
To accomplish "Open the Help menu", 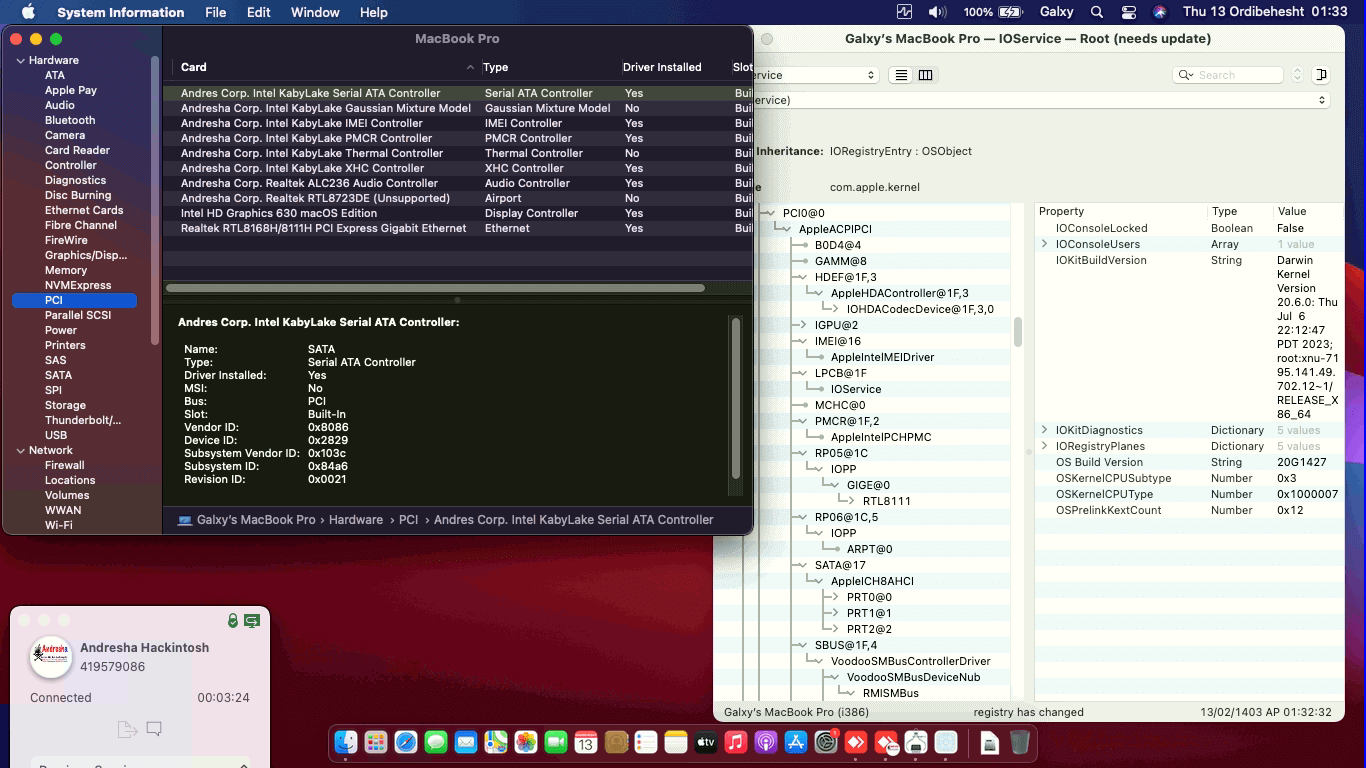I will 373,12.
